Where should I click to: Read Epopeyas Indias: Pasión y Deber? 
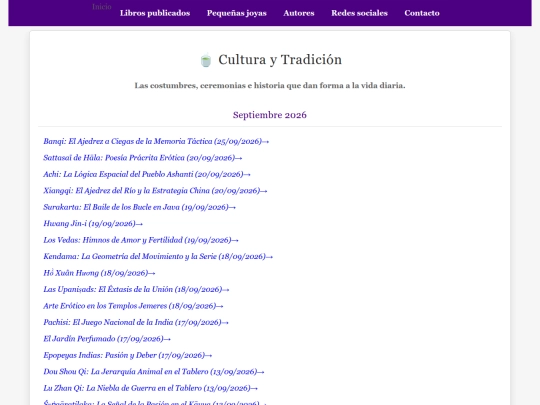tap(127, 355)
